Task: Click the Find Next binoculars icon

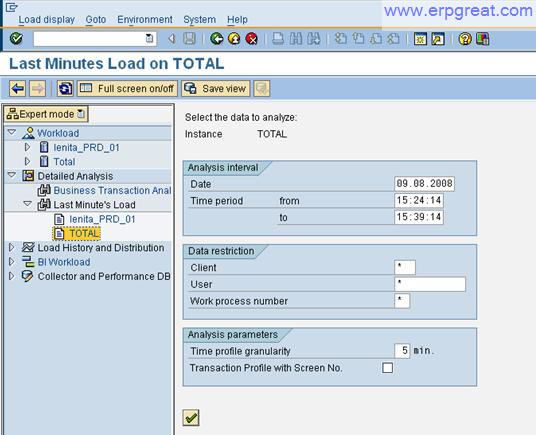Action: 313,39
